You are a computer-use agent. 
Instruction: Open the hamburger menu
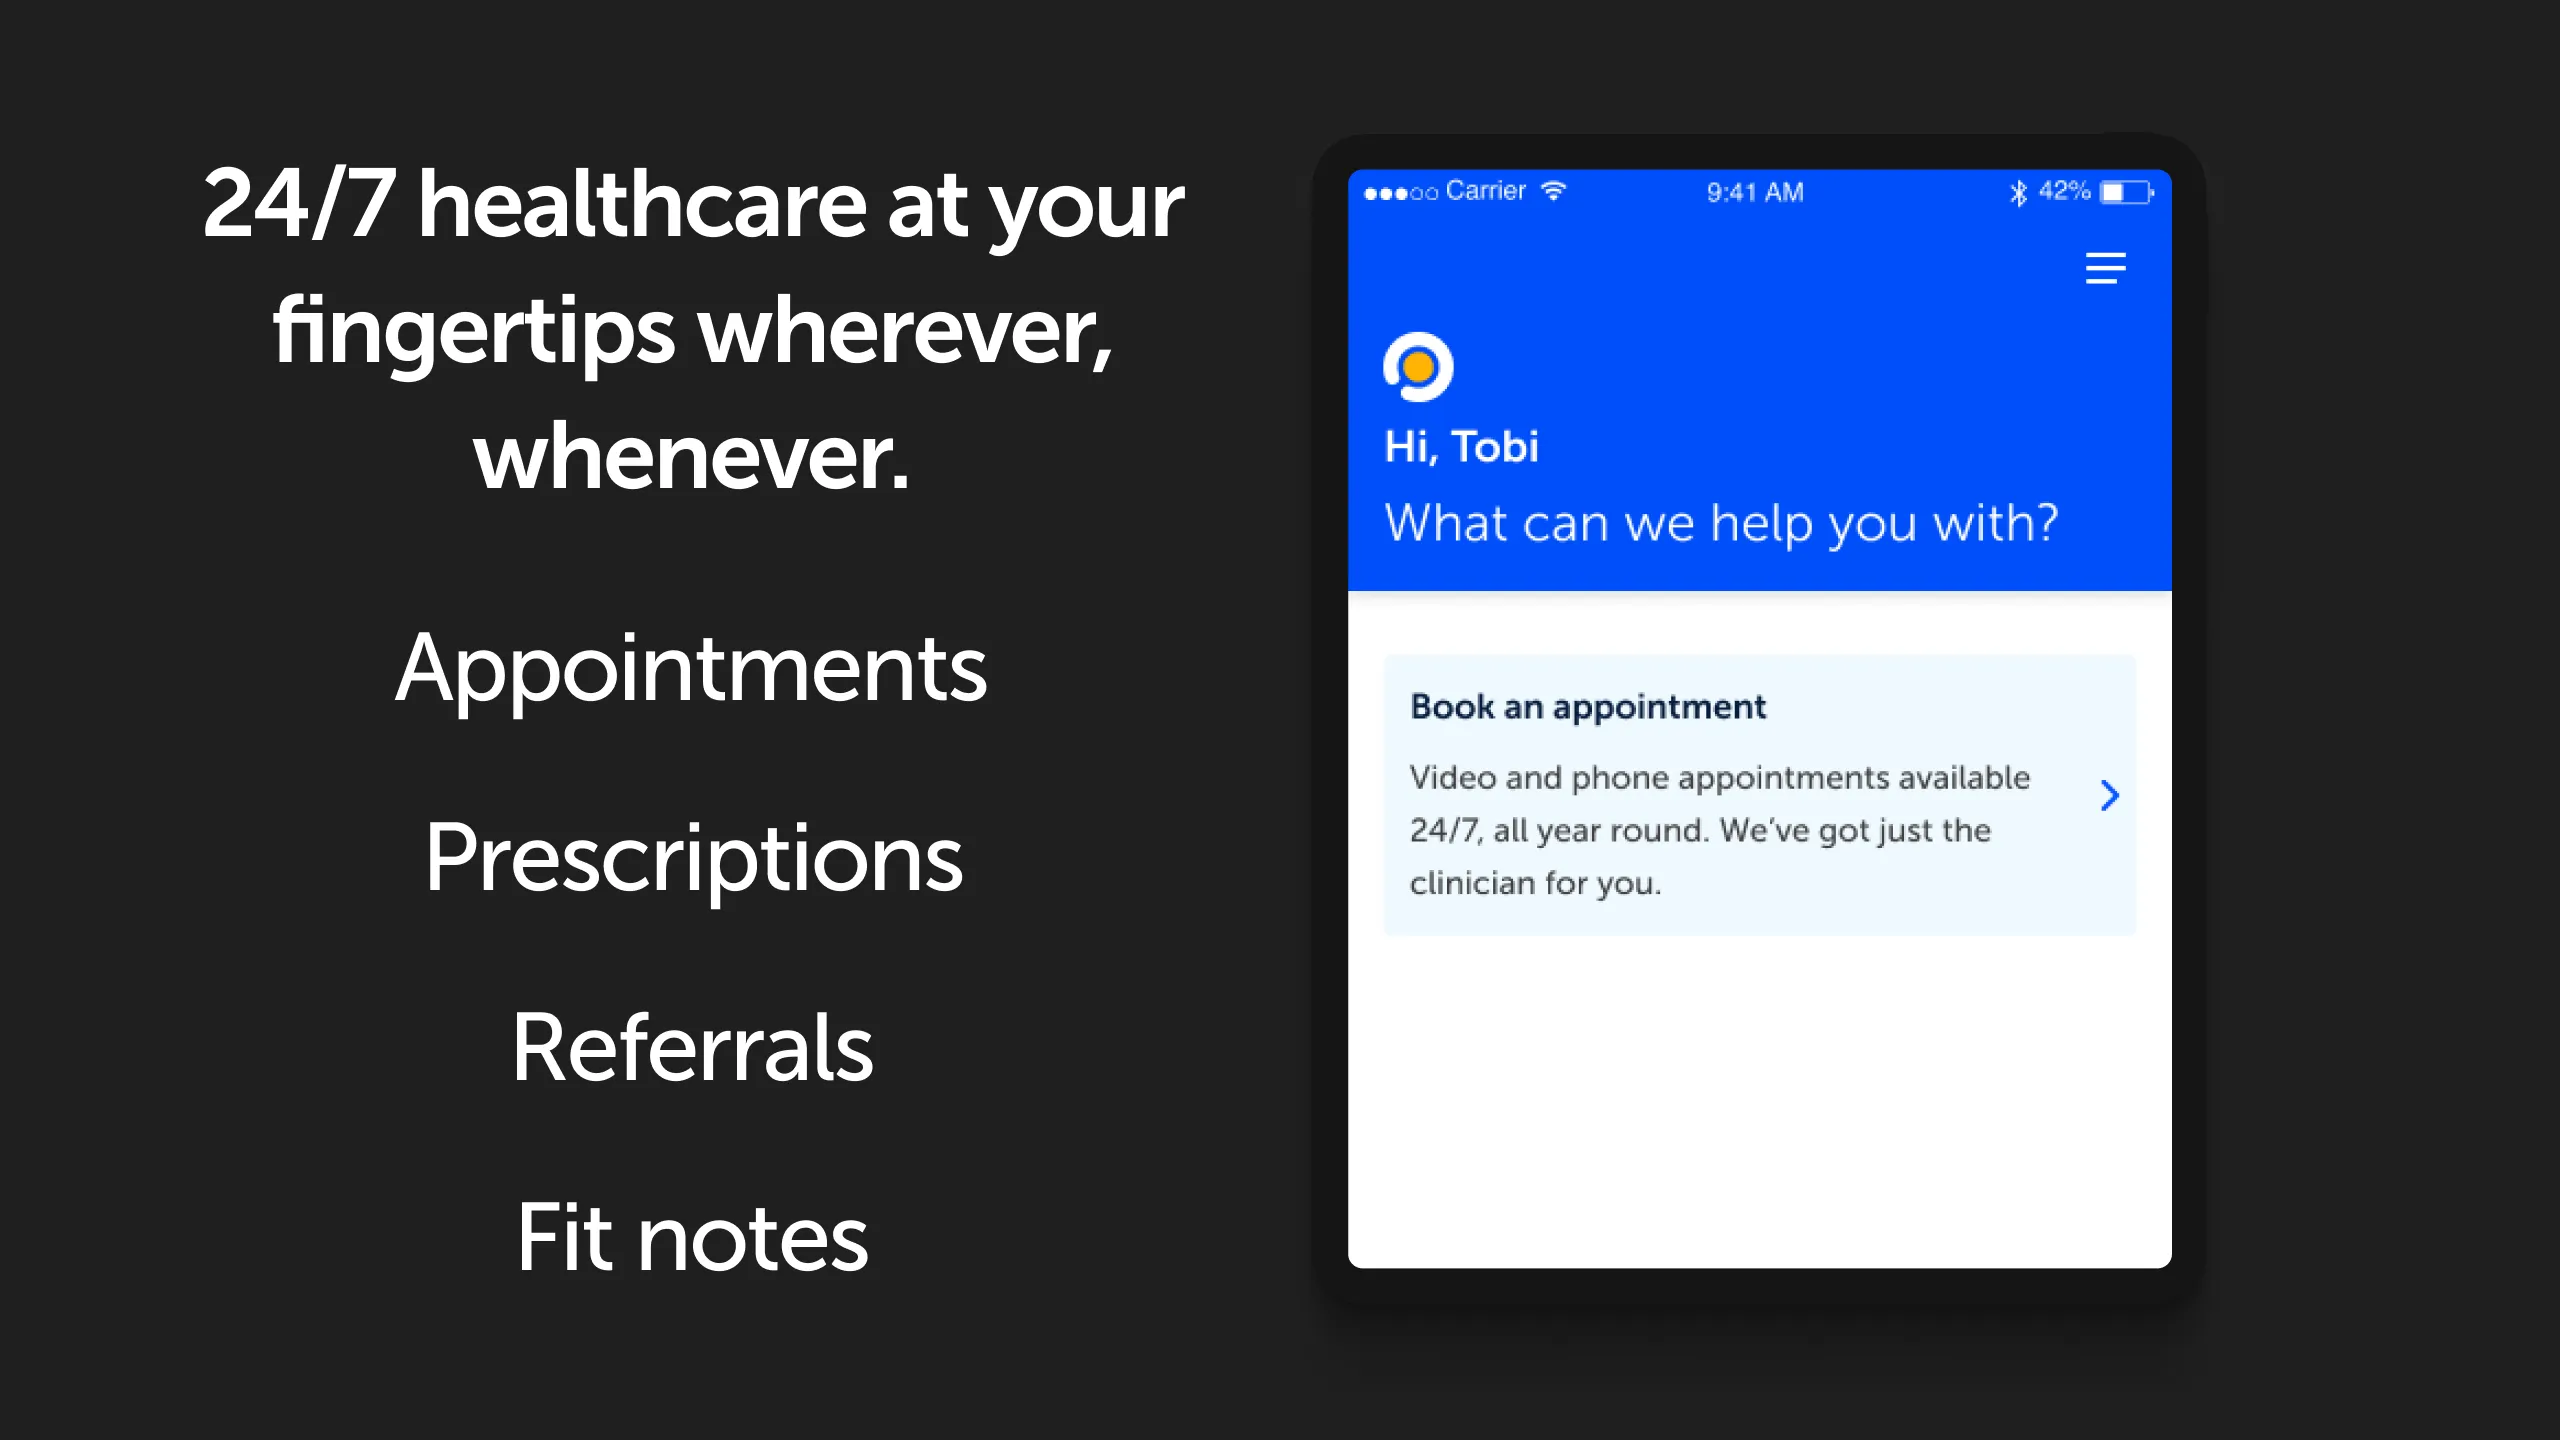pos(2106,267)
